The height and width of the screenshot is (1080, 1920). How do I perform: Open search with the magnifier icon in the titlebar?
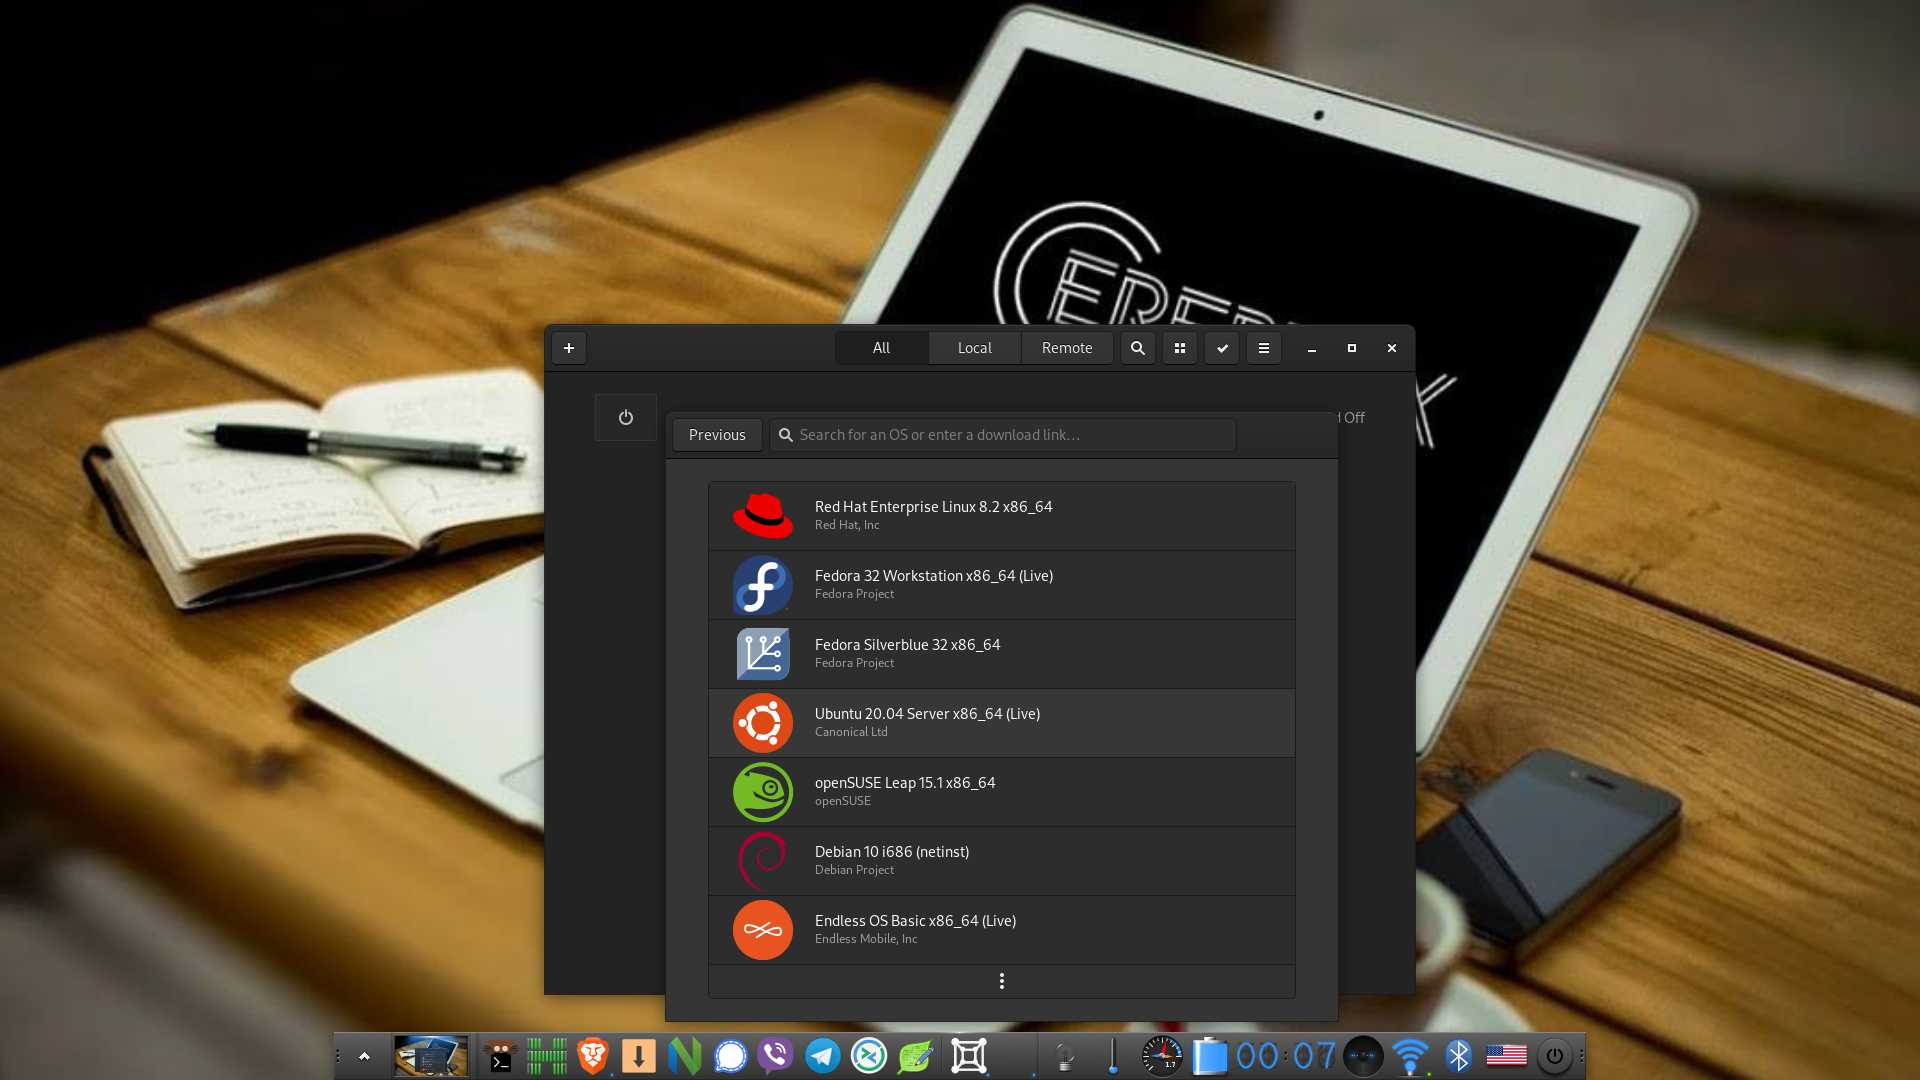(1138, 348)
